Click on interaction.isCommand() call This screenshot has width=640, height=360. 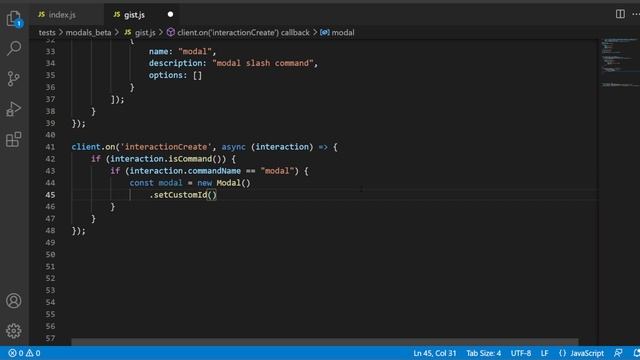(x=168, y=159)
